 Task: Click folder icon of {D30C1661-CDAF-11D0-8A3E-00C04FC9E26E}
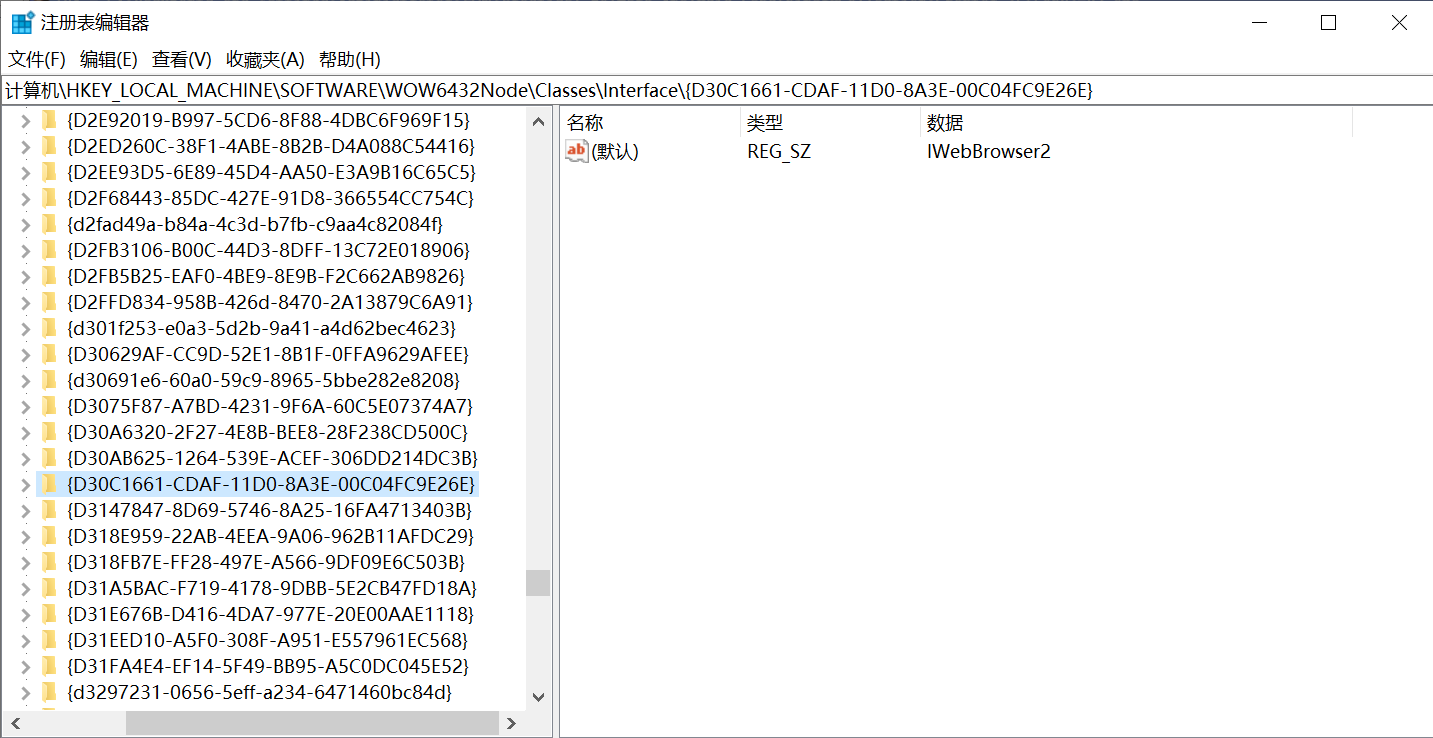point(48,484)
